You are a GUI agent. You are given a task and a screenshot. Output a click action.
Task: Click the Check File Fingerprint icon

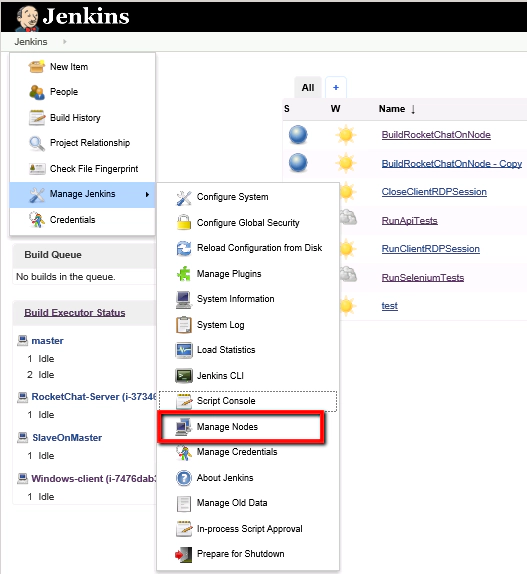coord(37,169)
